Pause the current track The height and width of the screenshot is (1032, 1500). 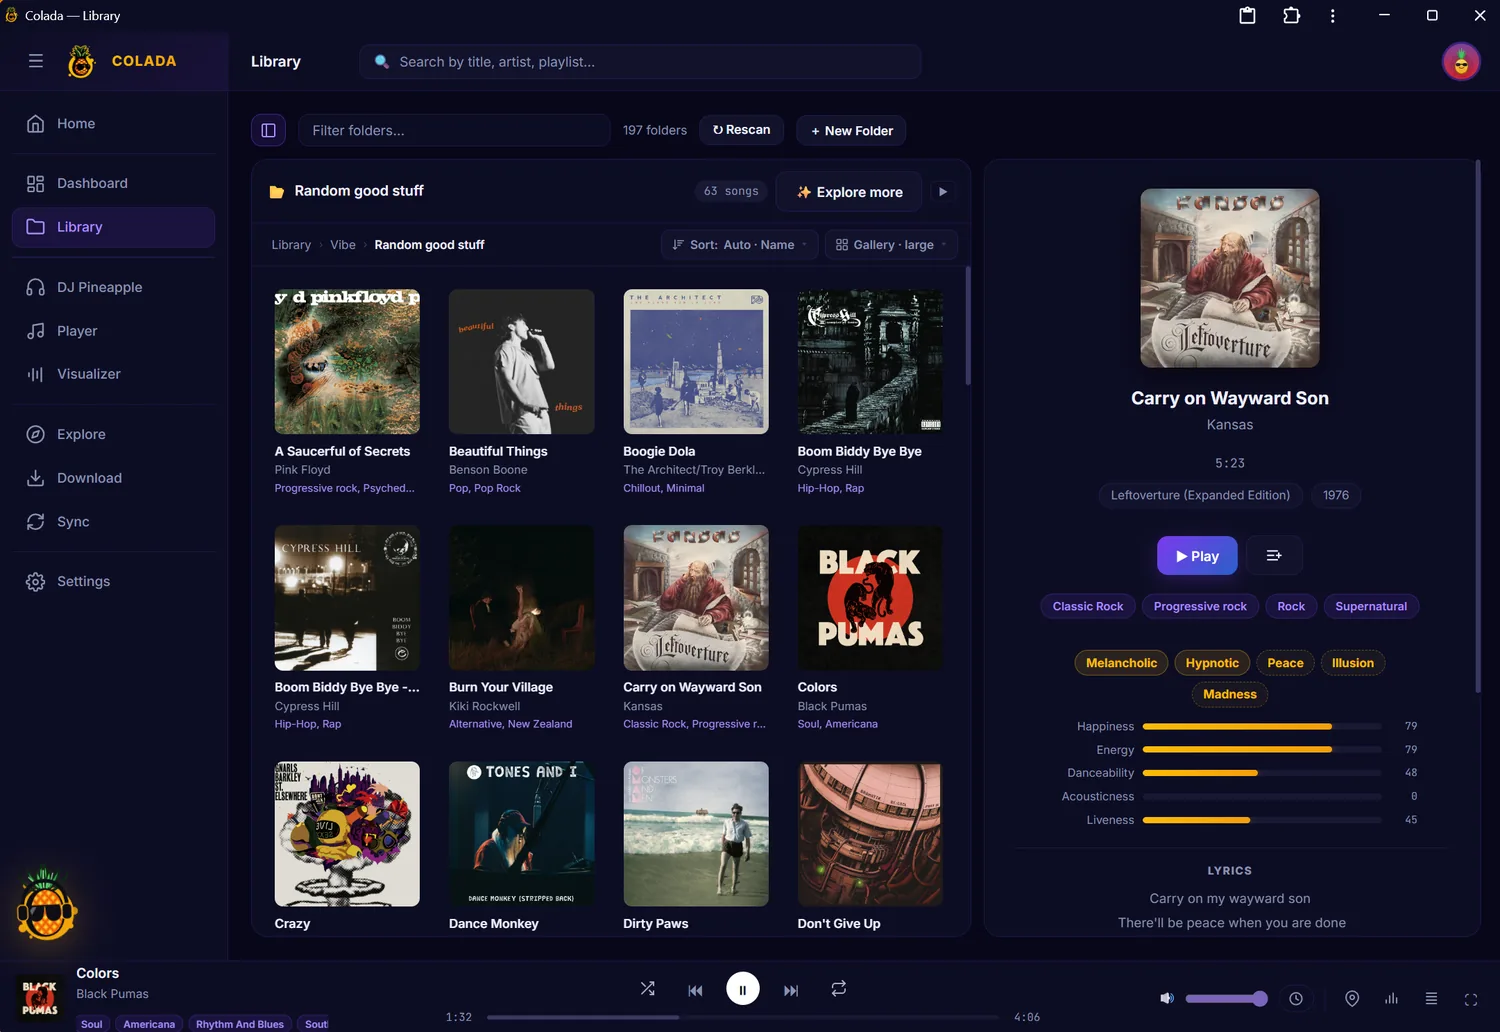[x=742, y=989]
